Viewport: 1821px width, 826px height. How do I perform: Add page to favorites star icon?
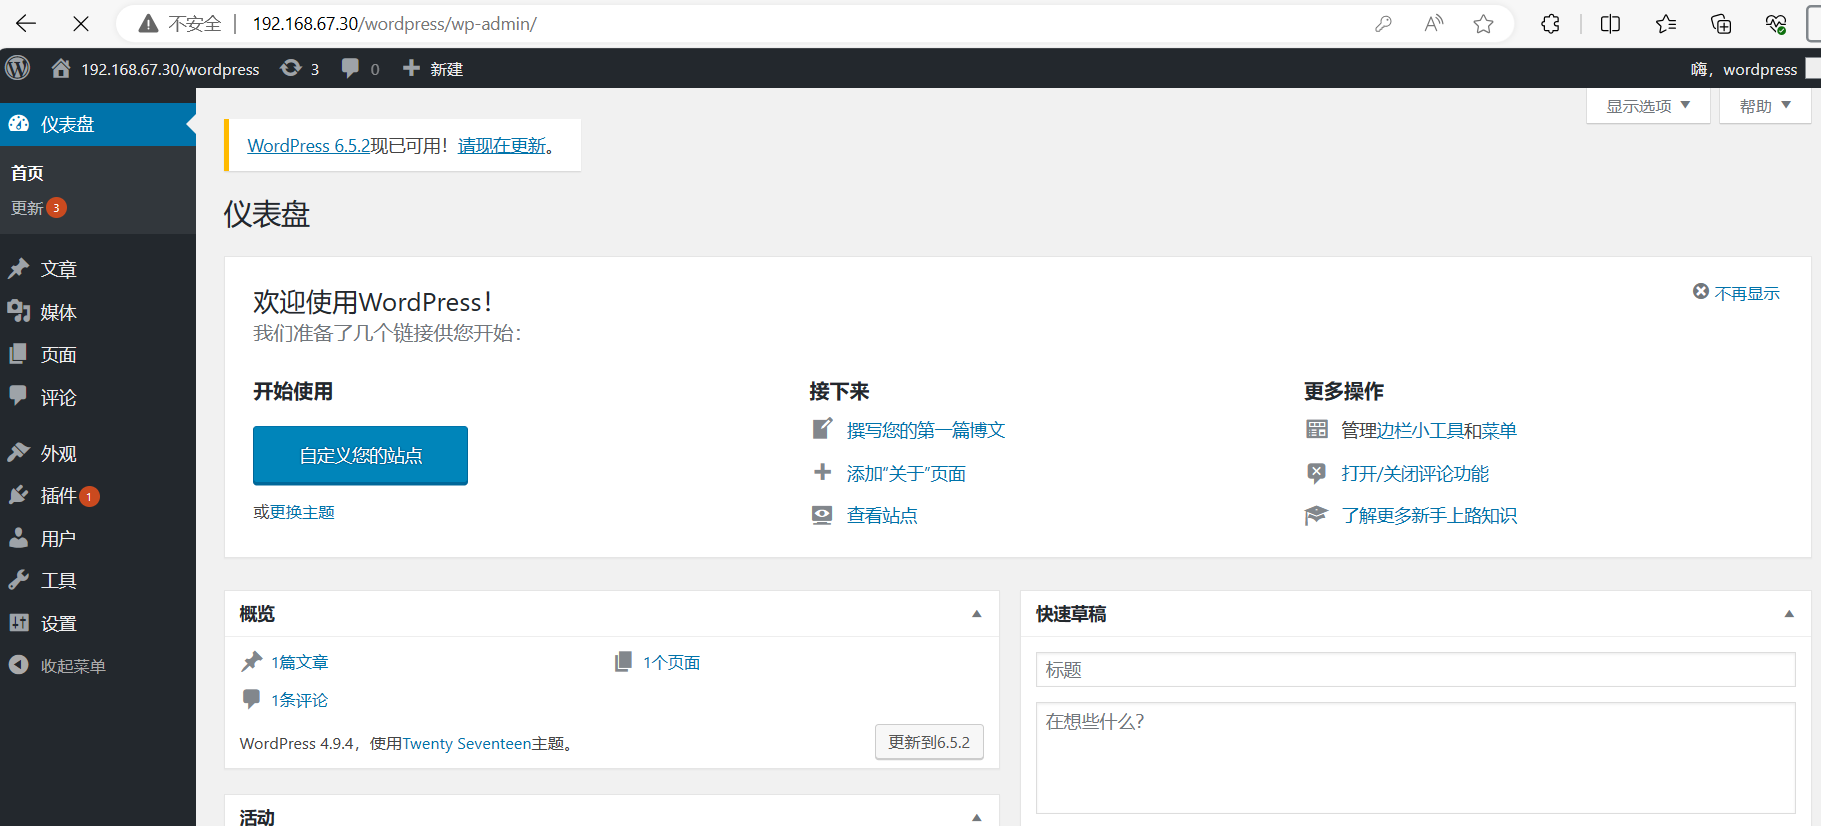[x=1484, y=24]
